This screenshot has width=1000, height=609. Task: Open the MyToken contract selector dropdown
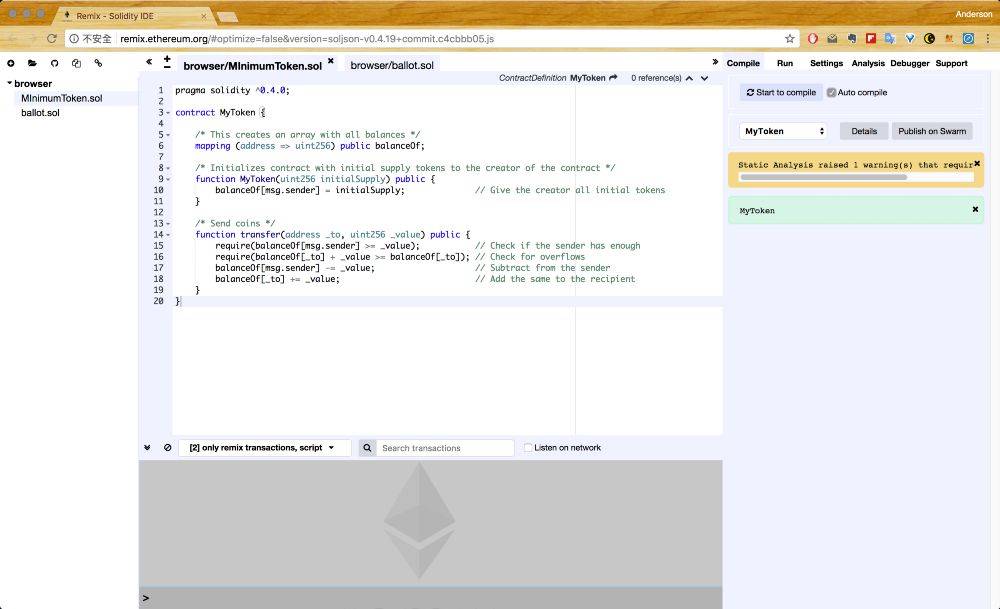point(784,131)
